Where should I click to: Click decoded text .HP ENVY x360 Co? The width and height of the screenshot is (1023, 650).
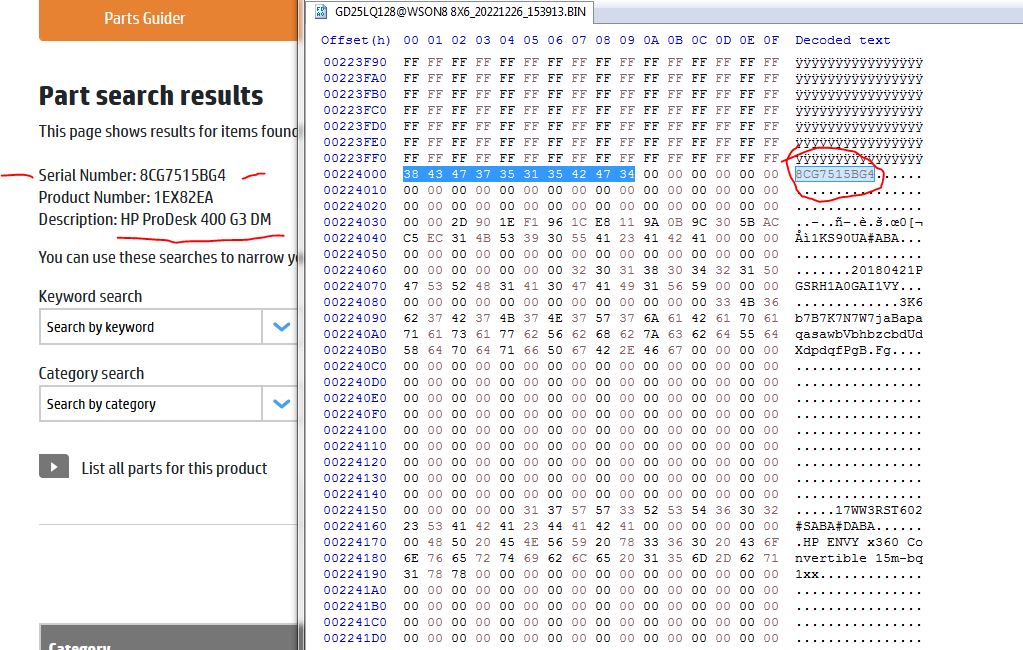(x=859, y=542)
